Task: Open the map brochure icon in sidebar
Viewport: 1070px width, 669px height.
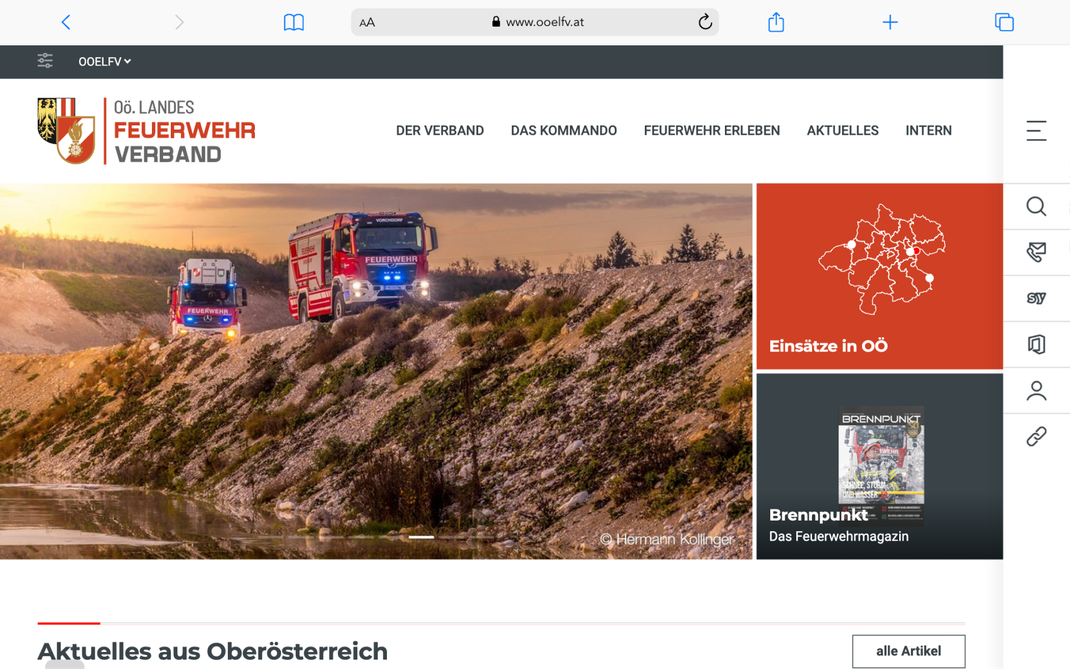Action: tap(1036, 344)
